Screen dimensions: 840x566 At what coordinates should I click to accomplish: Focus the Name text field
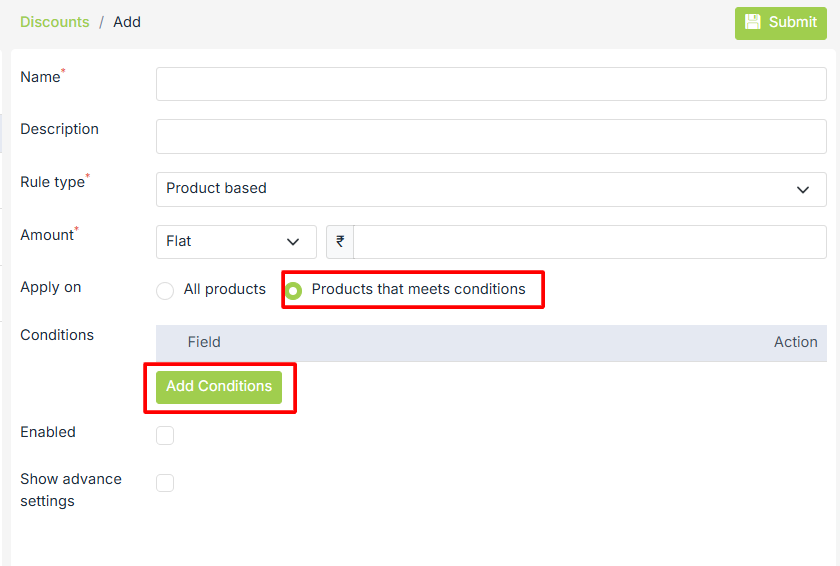490,84
